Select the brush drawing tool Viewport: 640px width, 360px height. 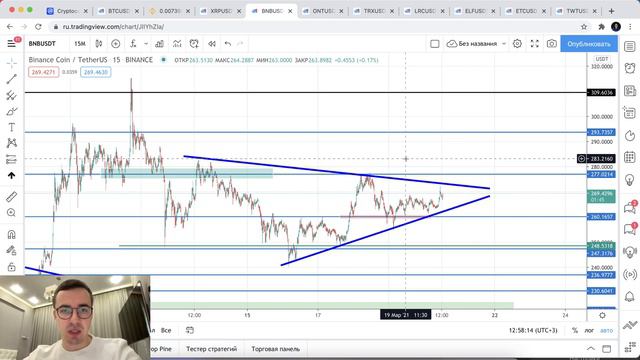(x=11, y=111)
